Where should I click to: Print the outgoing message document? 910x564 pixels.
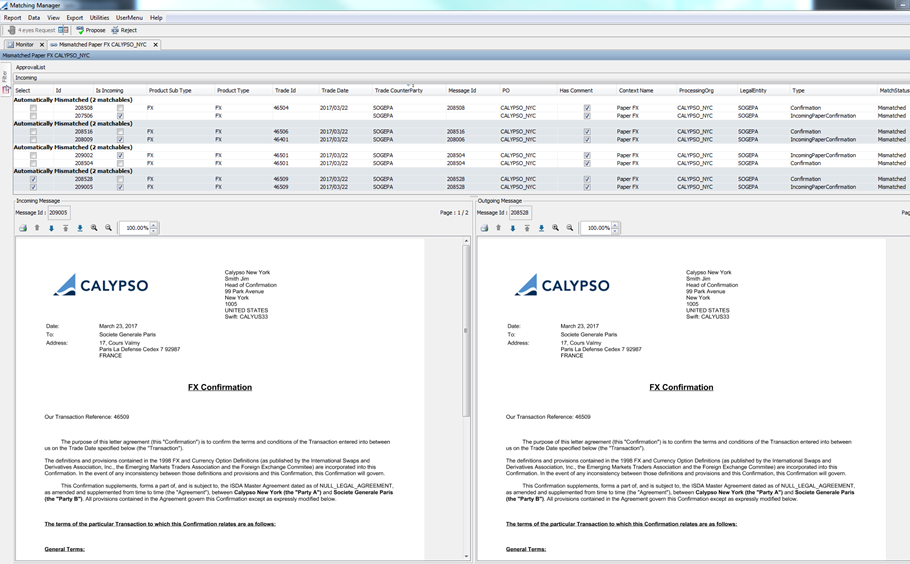484,228
